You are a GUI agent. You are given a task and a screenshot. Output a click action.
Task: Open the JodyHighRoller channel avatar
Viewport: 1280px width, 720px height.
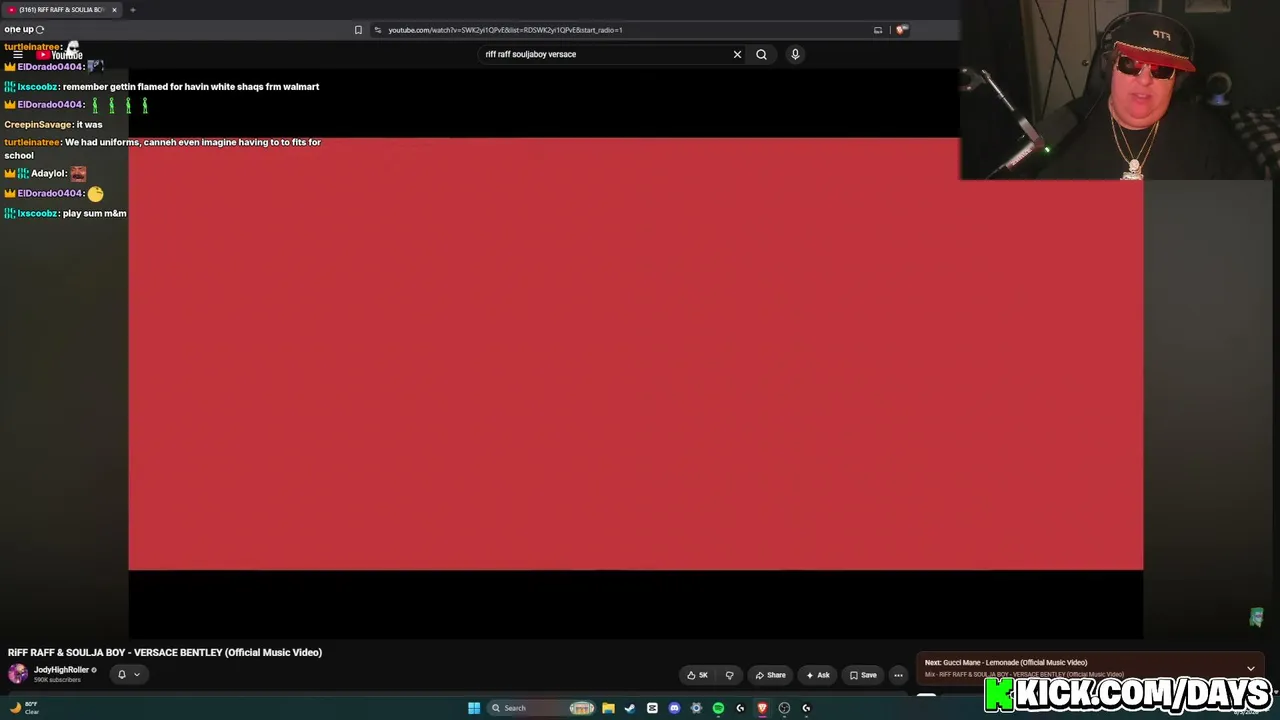18,674
